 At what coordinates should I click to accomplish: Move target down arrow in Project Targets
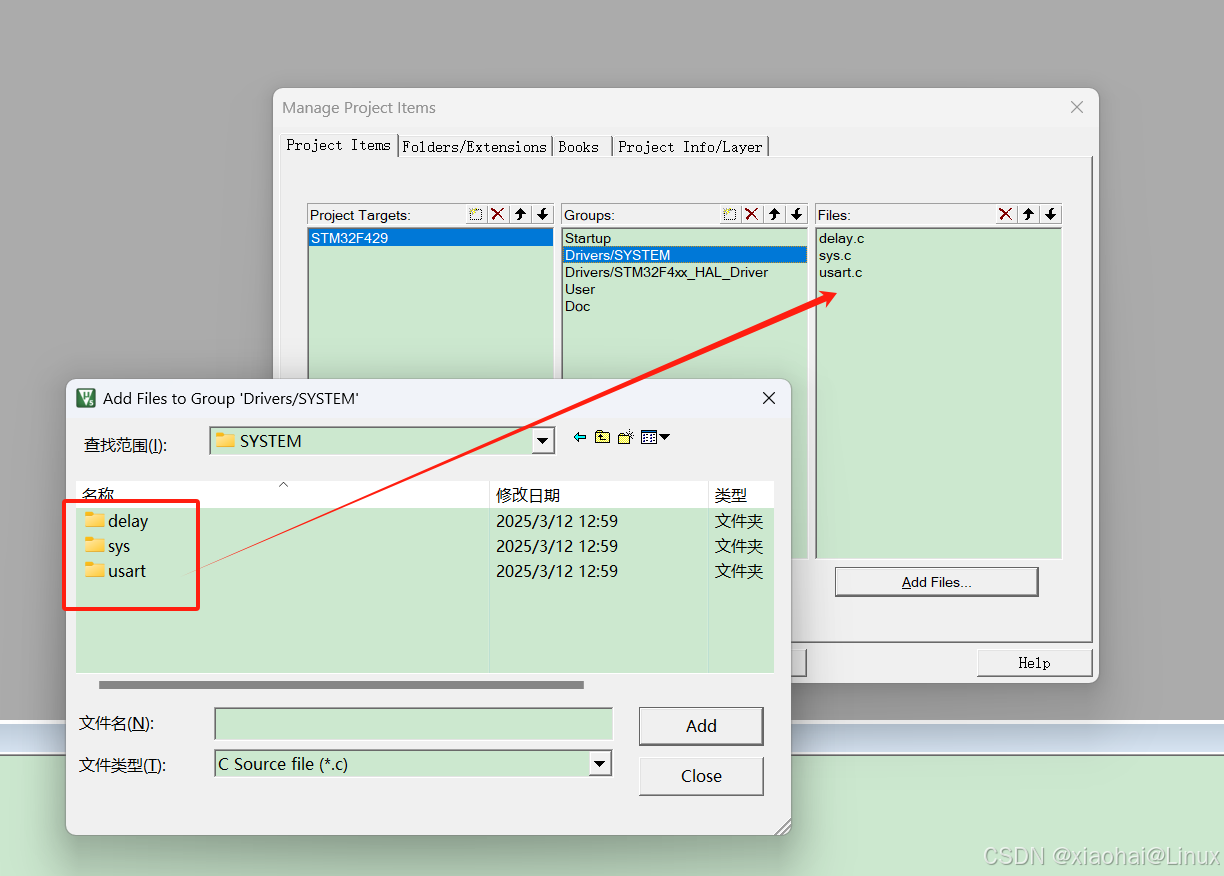[x=542, y=214]
